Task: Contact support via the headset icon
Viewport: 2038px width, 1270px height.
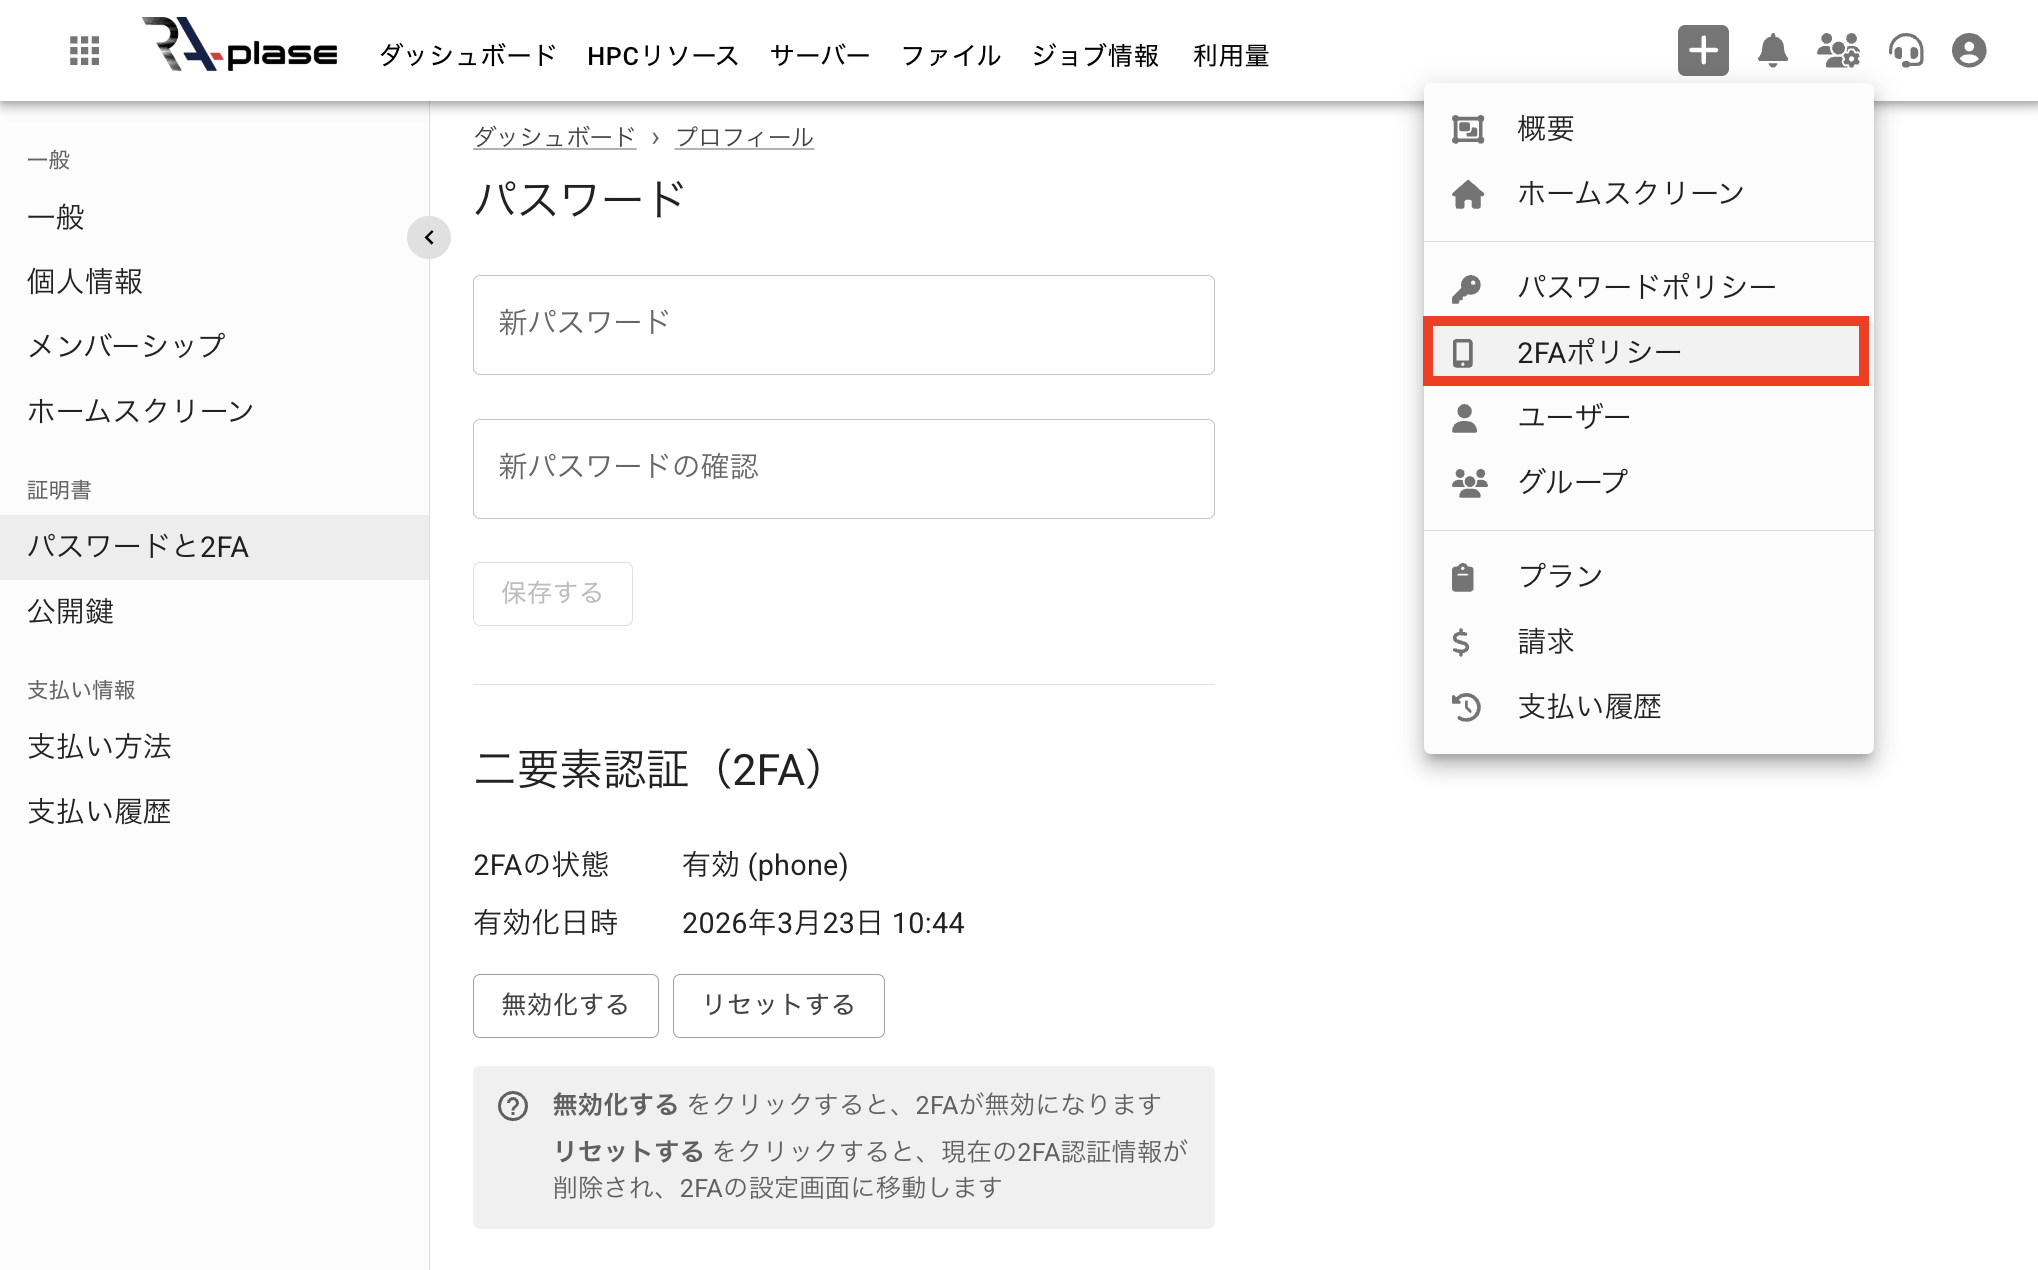Action: tap(1907, 50)
